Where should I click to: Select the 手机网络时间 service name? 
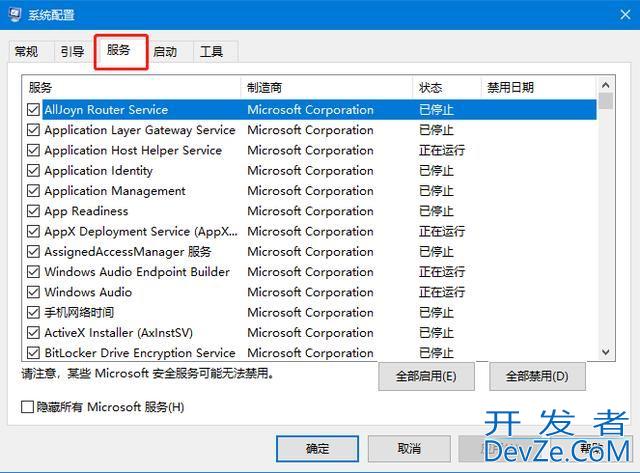coord(79,313)
